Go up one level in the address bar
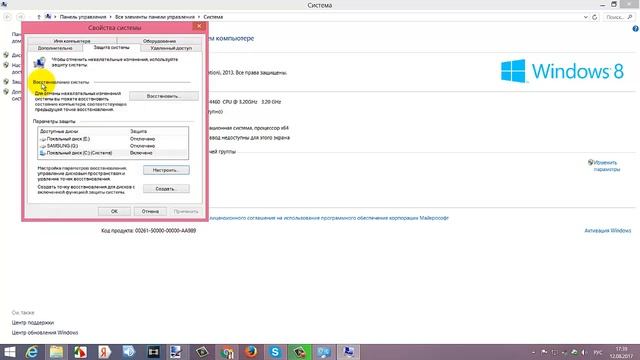This screenshot has width=640, height=360. 39,17
